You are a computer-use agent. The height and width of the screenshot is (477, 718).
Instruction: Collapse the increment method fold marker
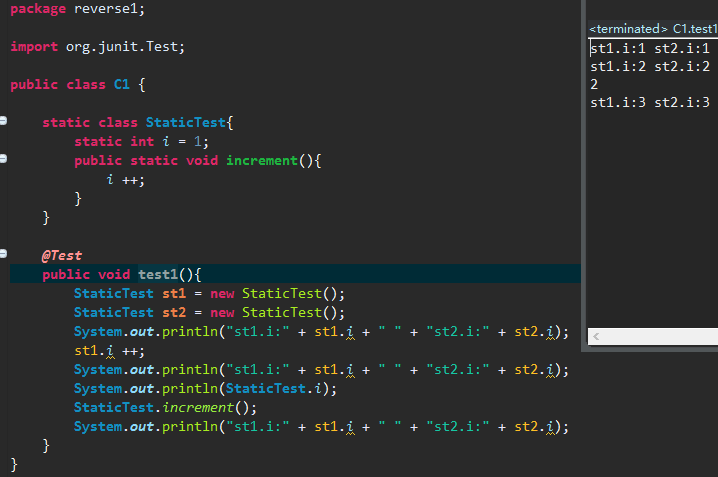pyautogui.click(x=3, y=159)
